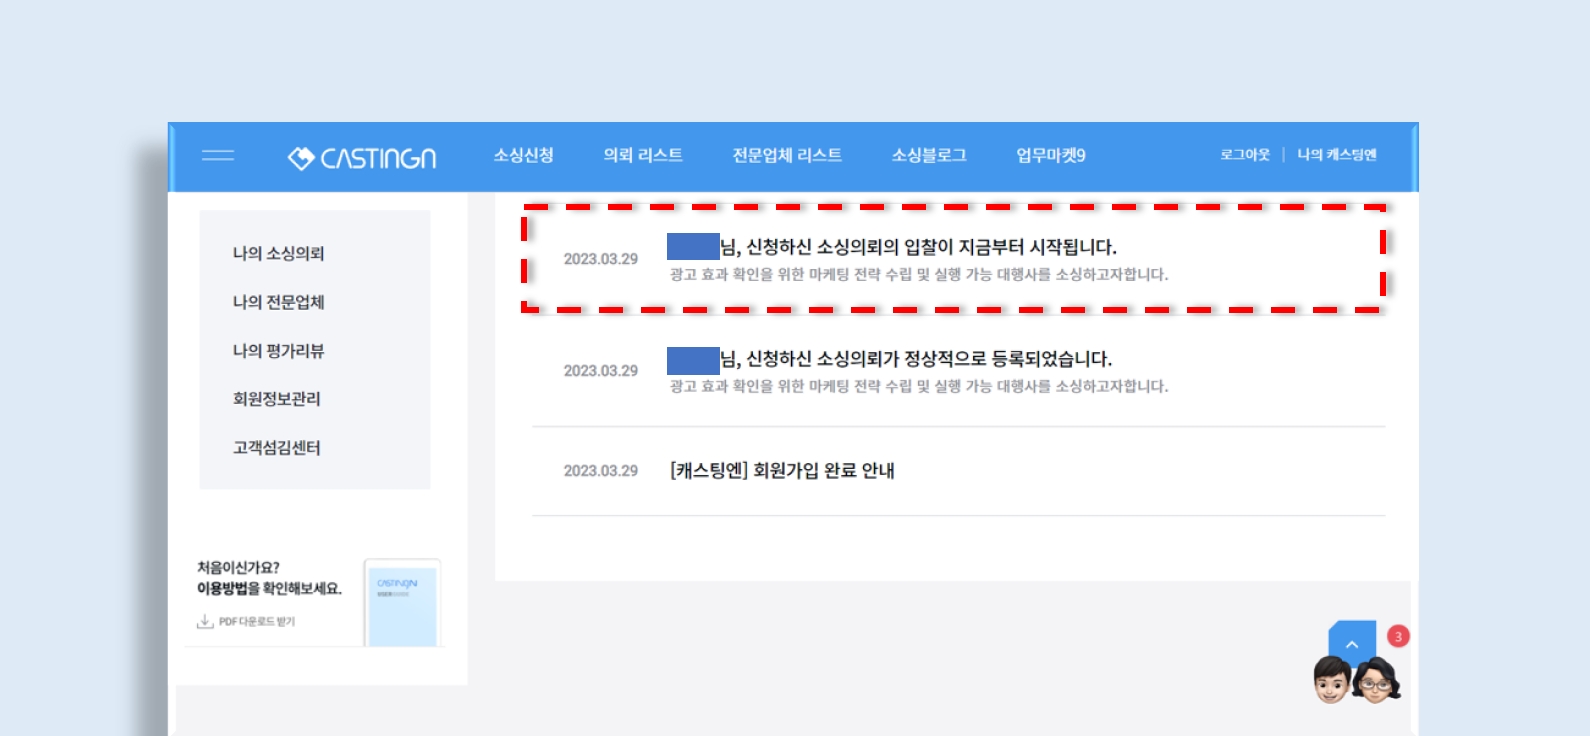Select 나의 소싱의뢰 in the sidebar
Screen dimensions: 1590x736
click(278, 254)
